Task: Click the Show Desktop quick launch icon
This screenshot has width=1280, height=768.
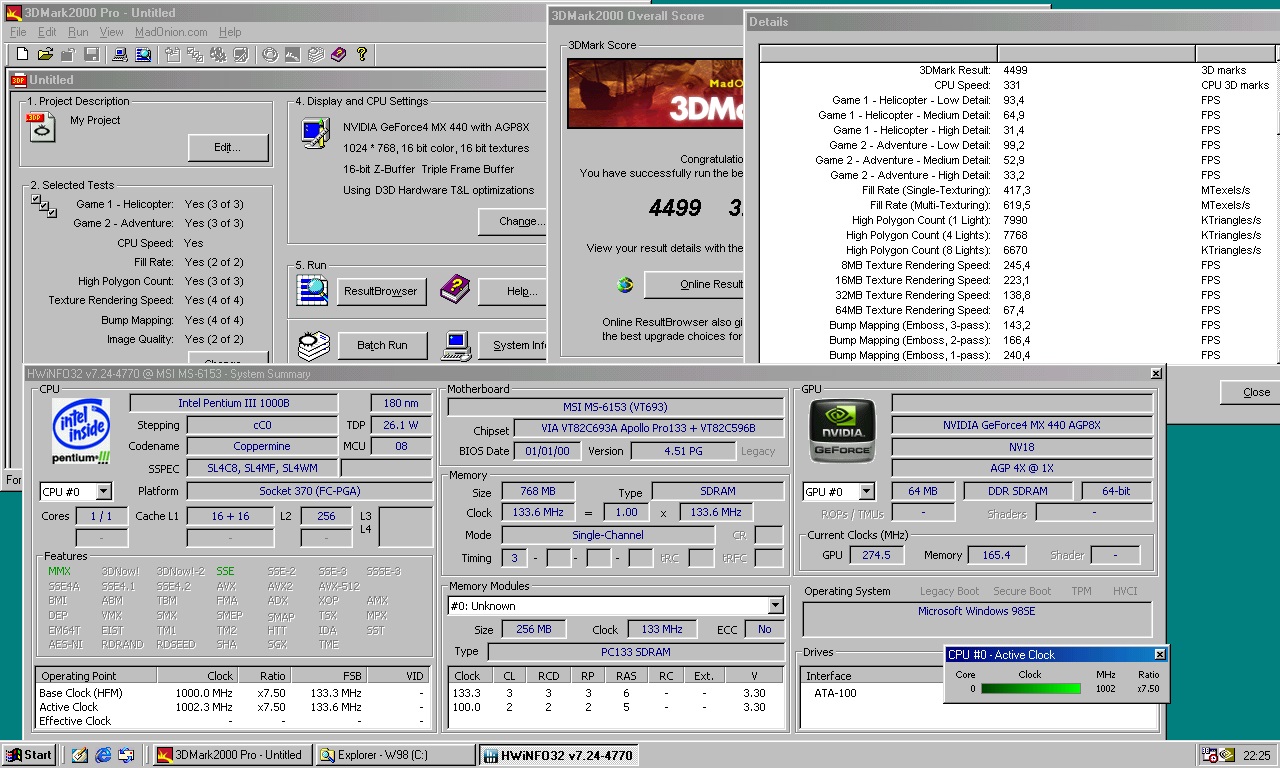Action: 80,755
